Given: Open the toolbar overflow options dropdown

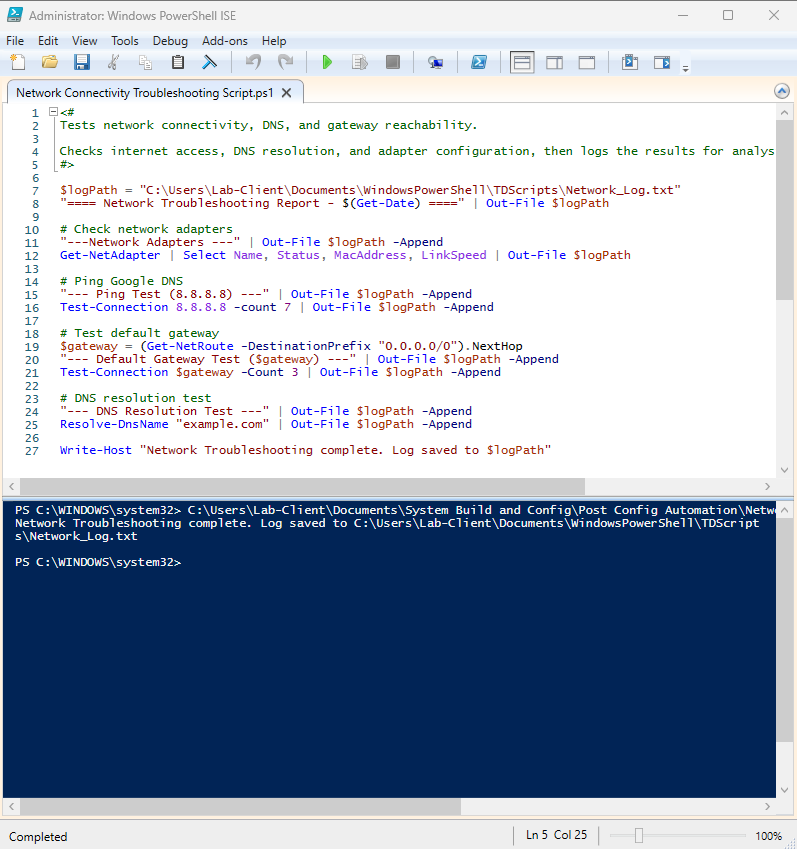Looking at the screenshot, I should point(685,68).
